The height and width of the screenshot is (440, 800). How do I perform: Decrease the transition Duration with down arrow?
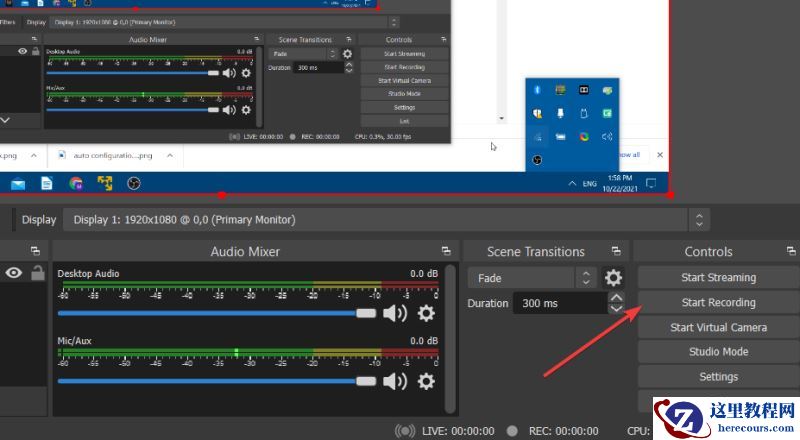pyautogui.click(x=616, y=308)
